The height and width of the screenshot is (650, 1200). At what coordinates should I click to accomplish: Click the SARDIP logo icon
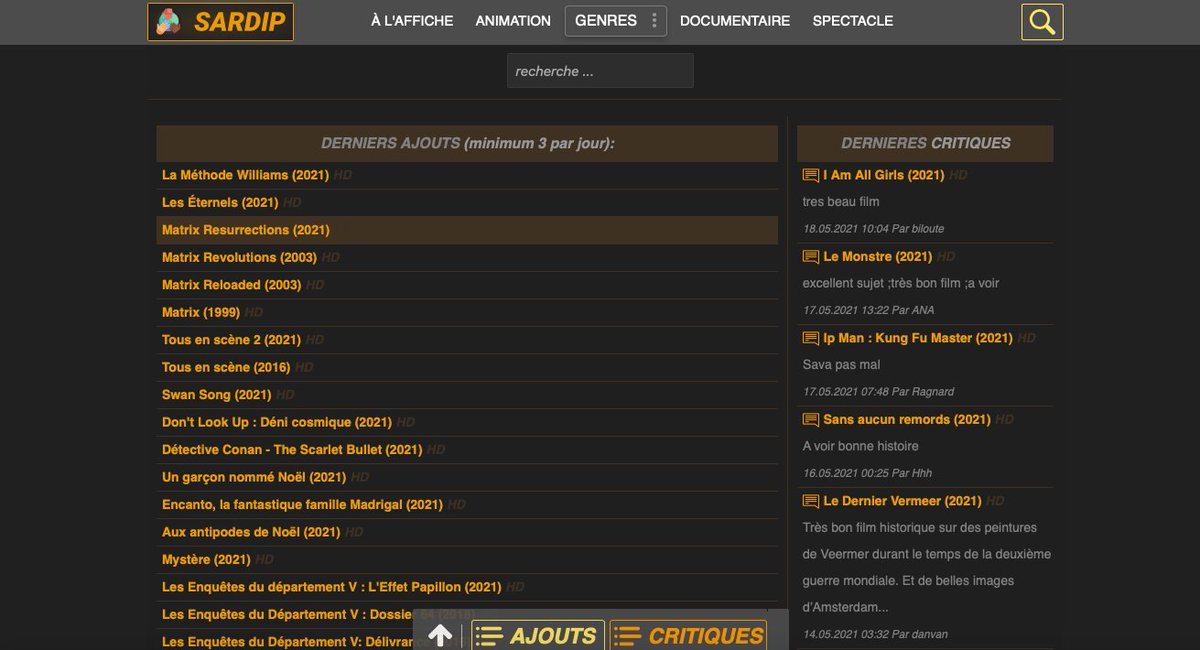pyautogui.click(x=170, y=22)
